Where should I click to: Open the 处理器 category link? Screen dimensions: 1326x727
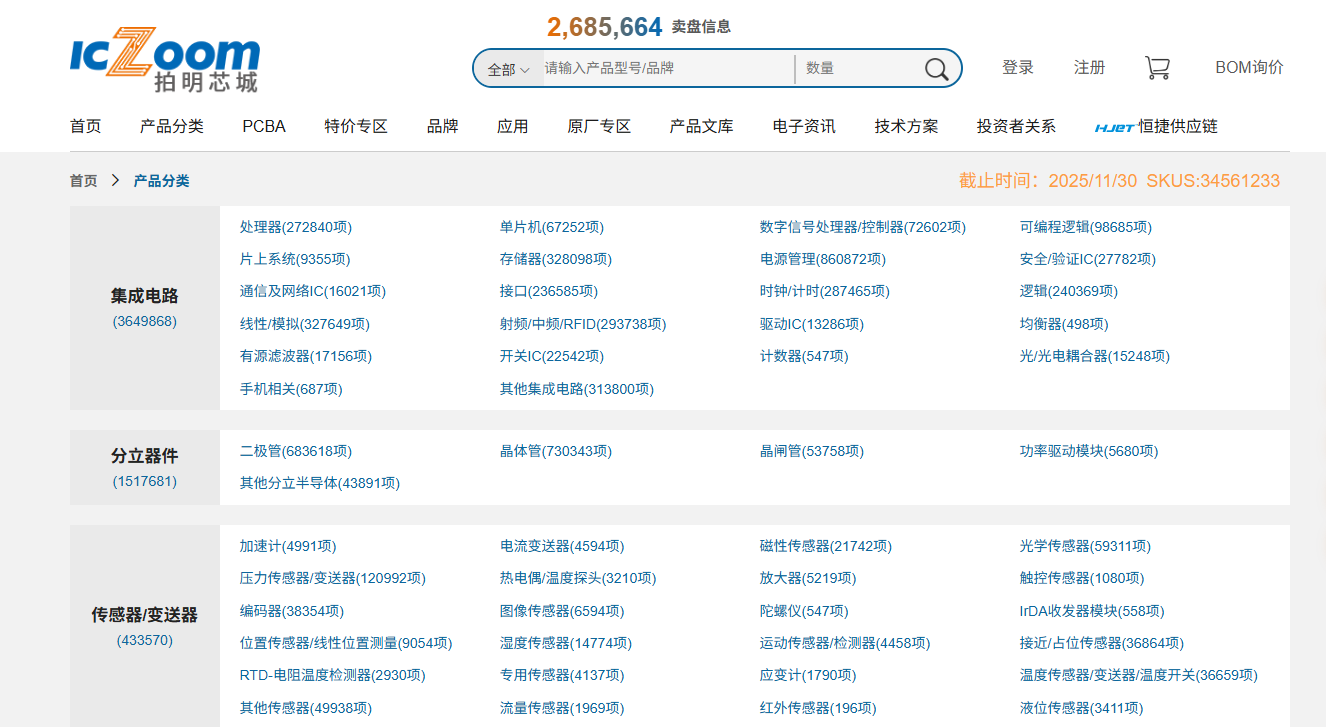[296, 227]
